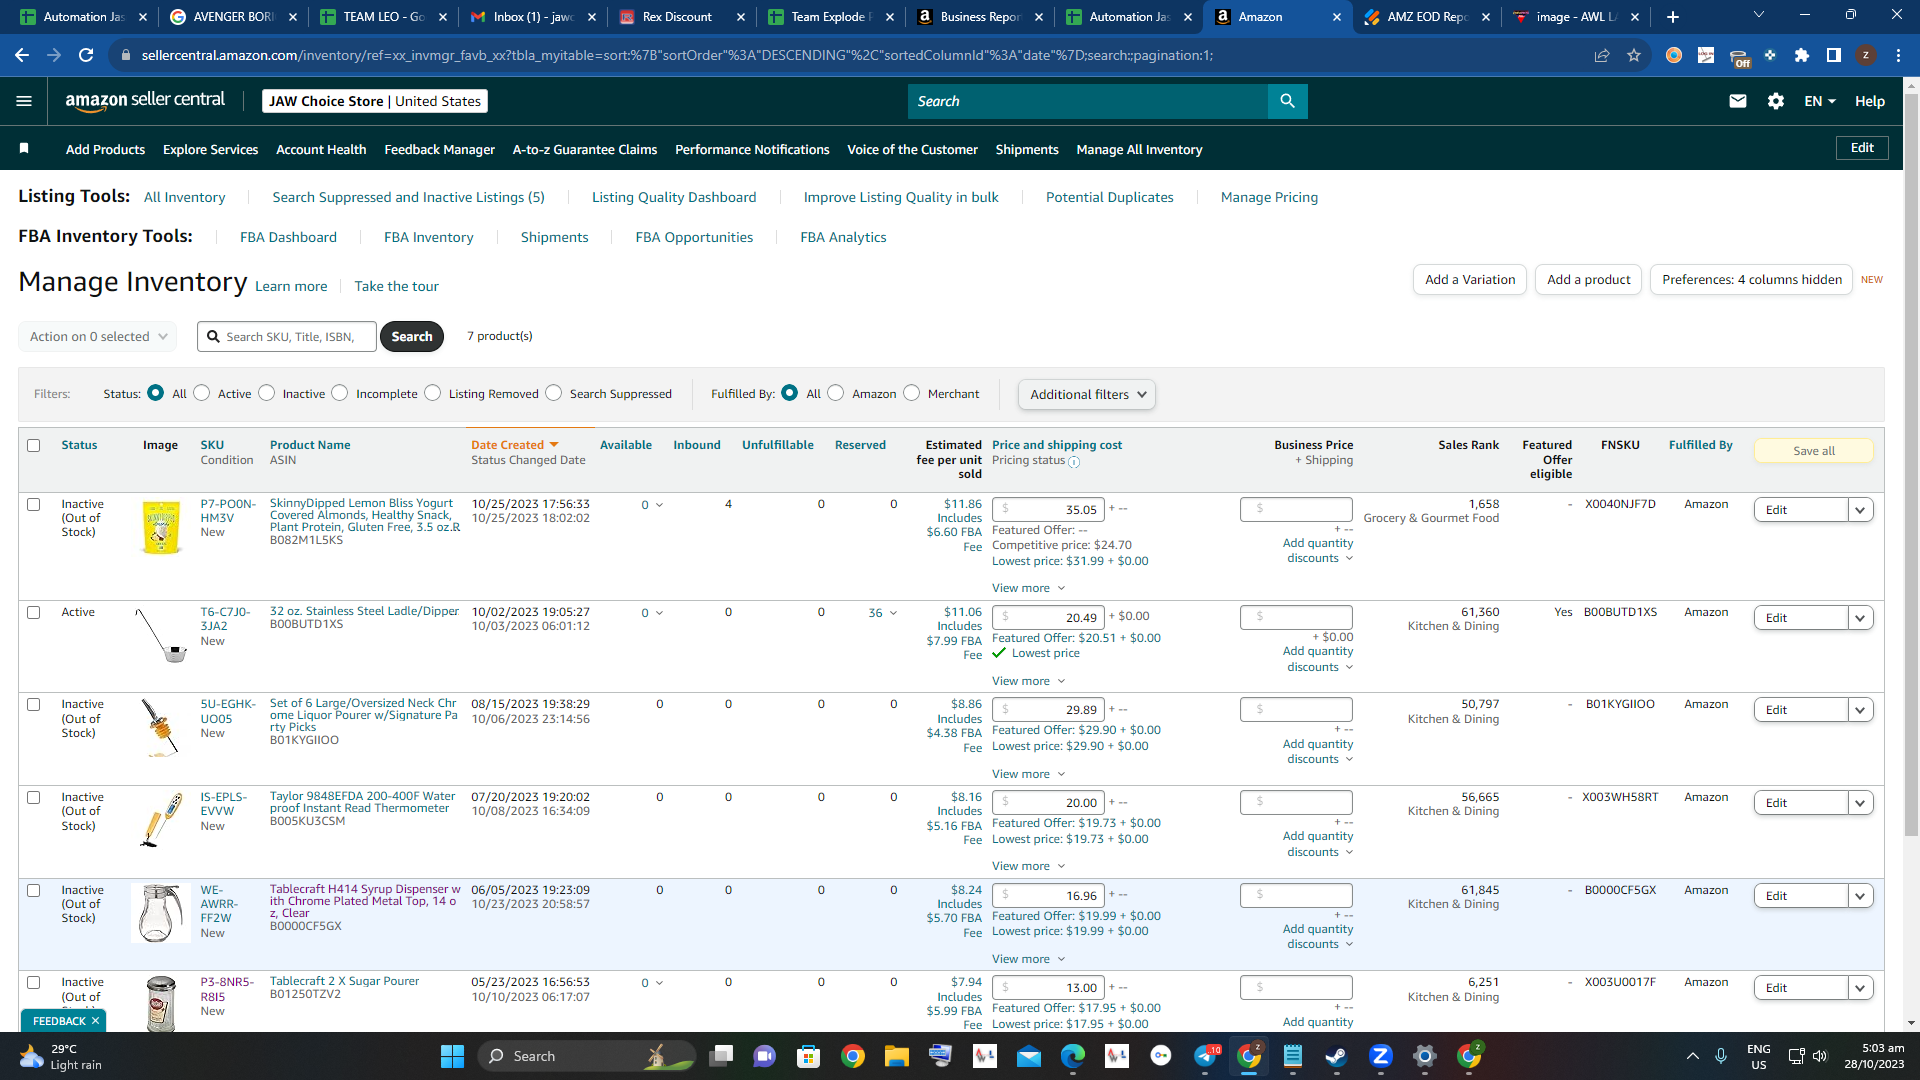Click the Task View taskbar icon
Image resolution: width=1920 pixels, height=1080 pixels.
click(721, 1056)
